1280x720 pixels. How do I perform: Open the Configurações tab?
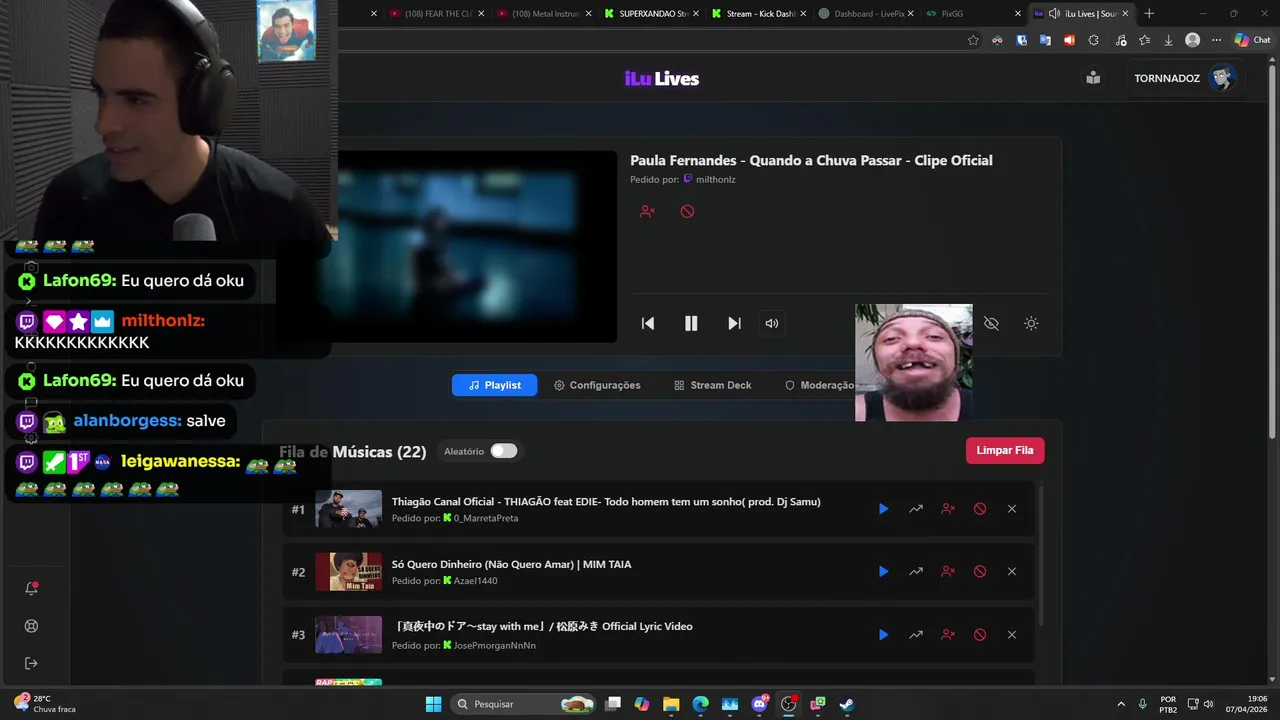[597, 385]
